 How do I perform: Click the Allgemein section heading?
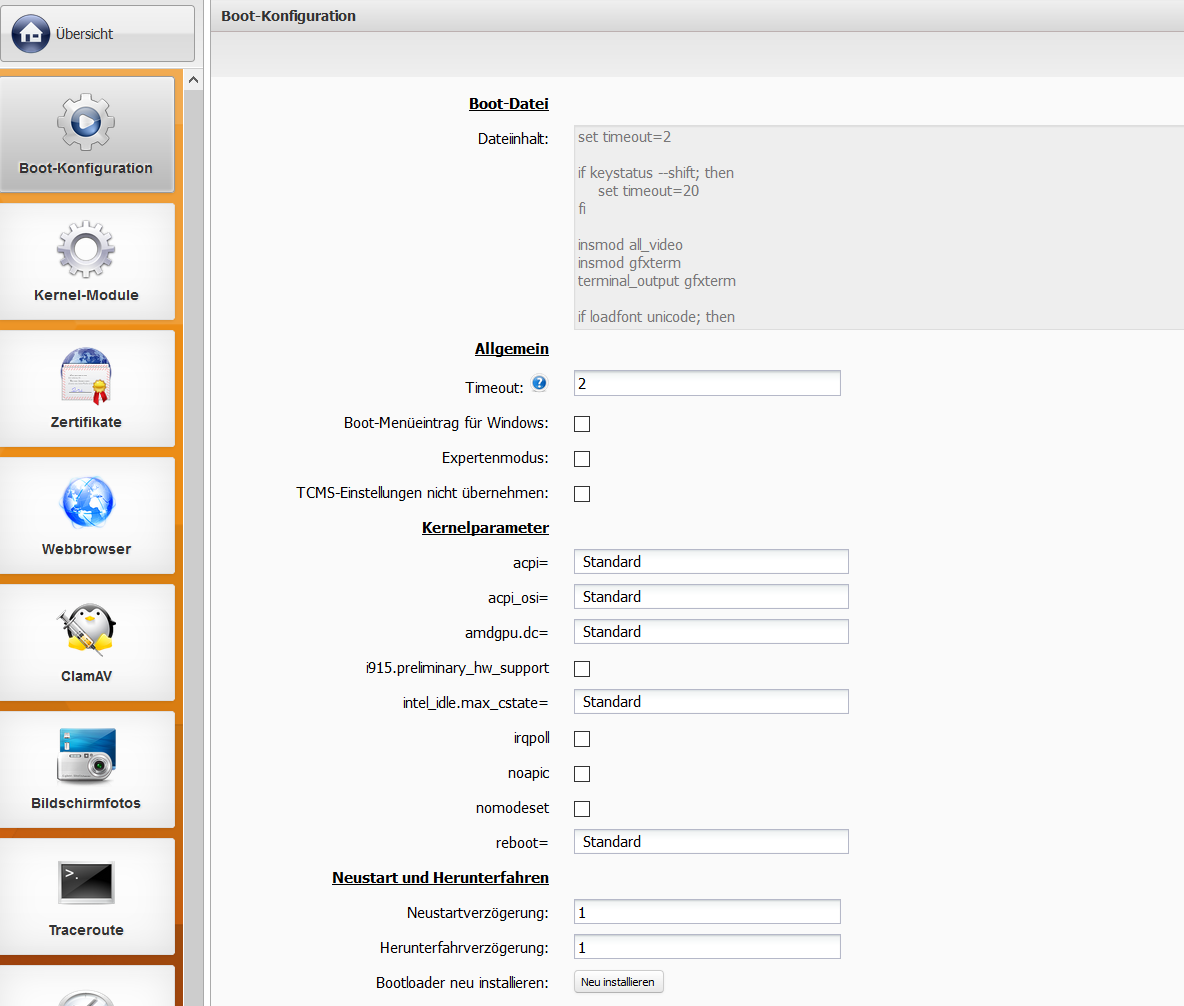512,349
